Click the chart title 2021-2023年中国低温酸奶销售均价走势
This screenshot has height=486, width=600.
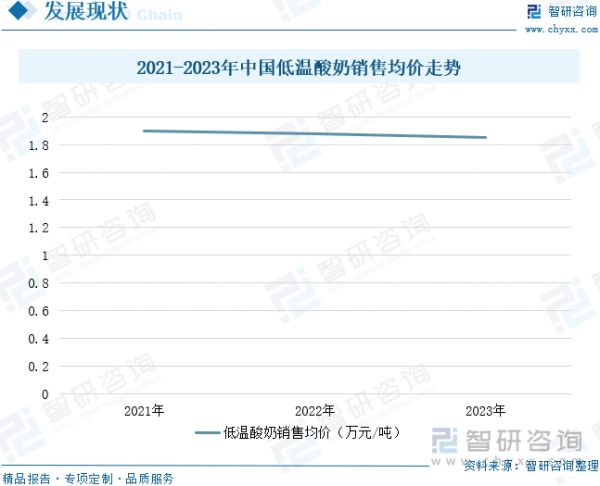click(298, 68)
